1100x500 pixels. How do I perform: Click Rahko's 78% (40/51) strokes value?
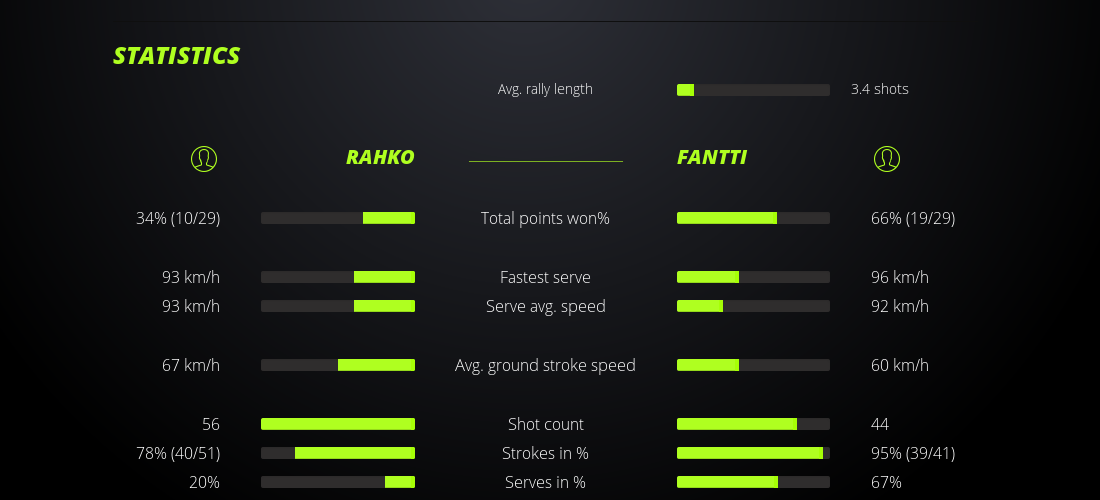178,453
